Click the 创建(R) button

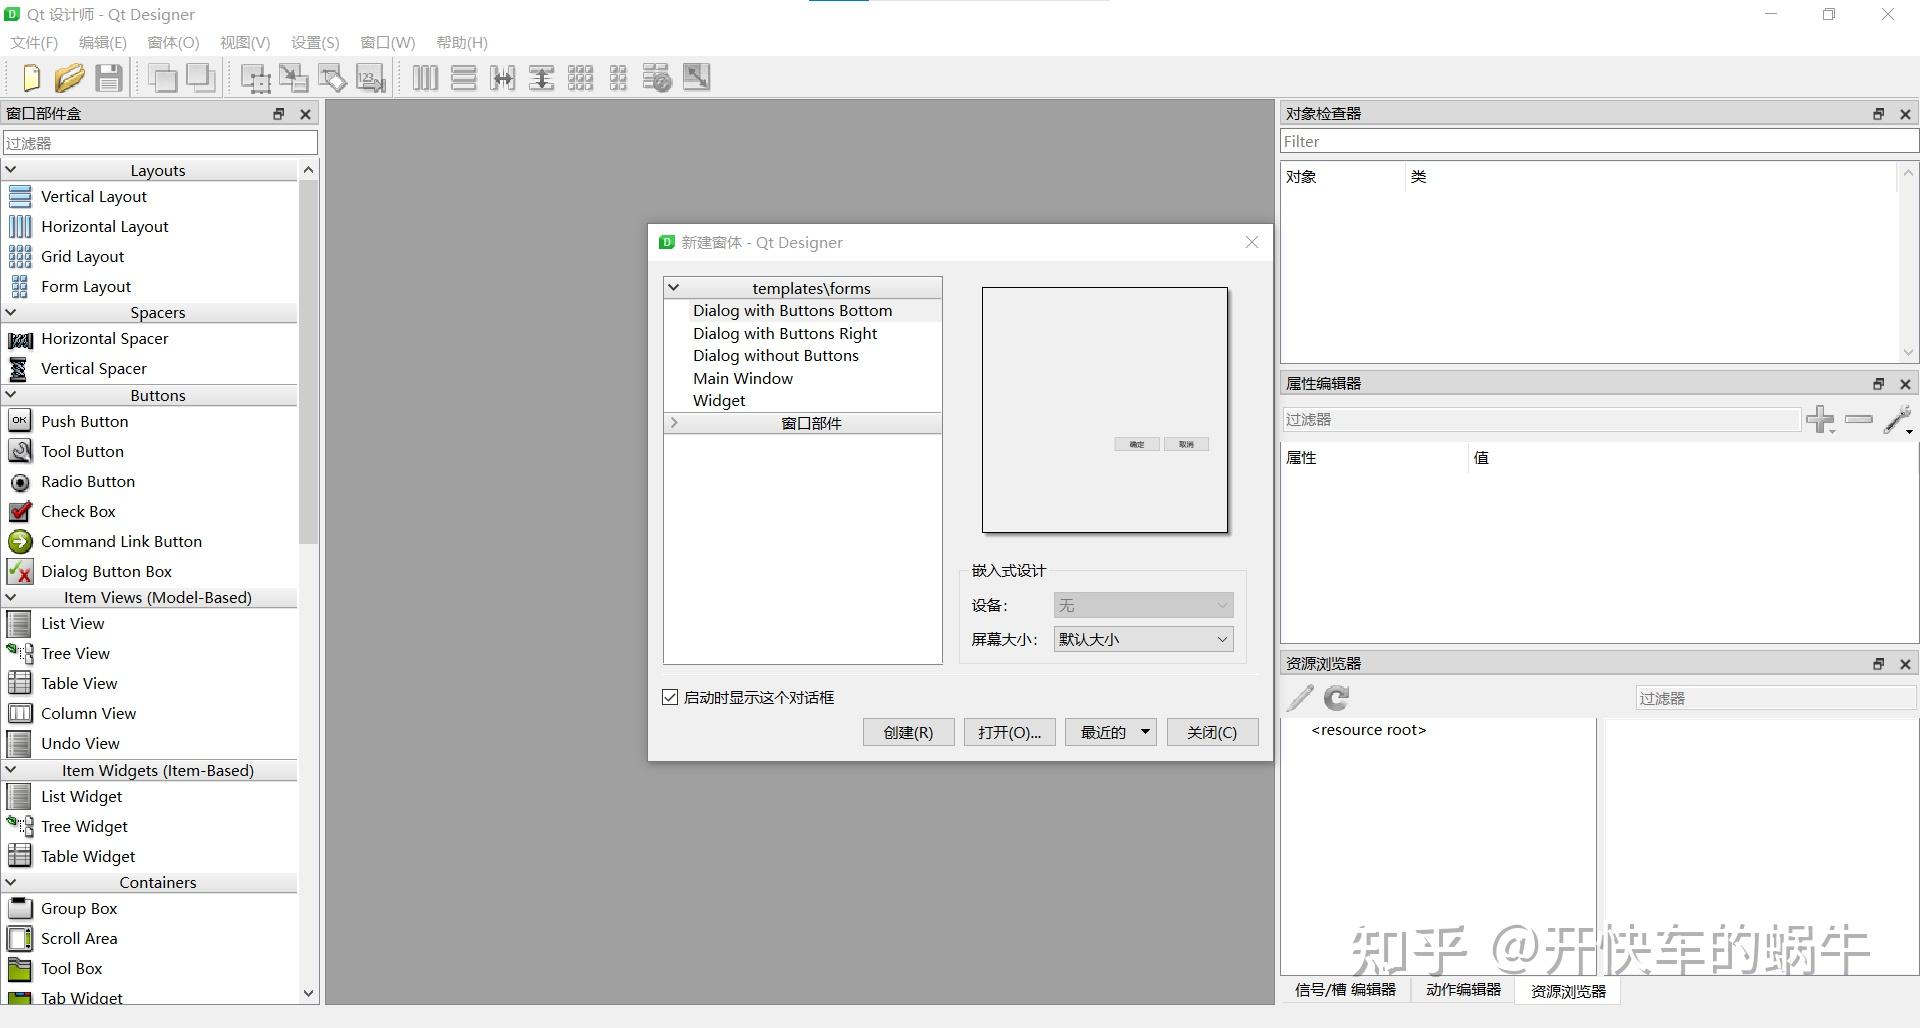tap(907, 732)
